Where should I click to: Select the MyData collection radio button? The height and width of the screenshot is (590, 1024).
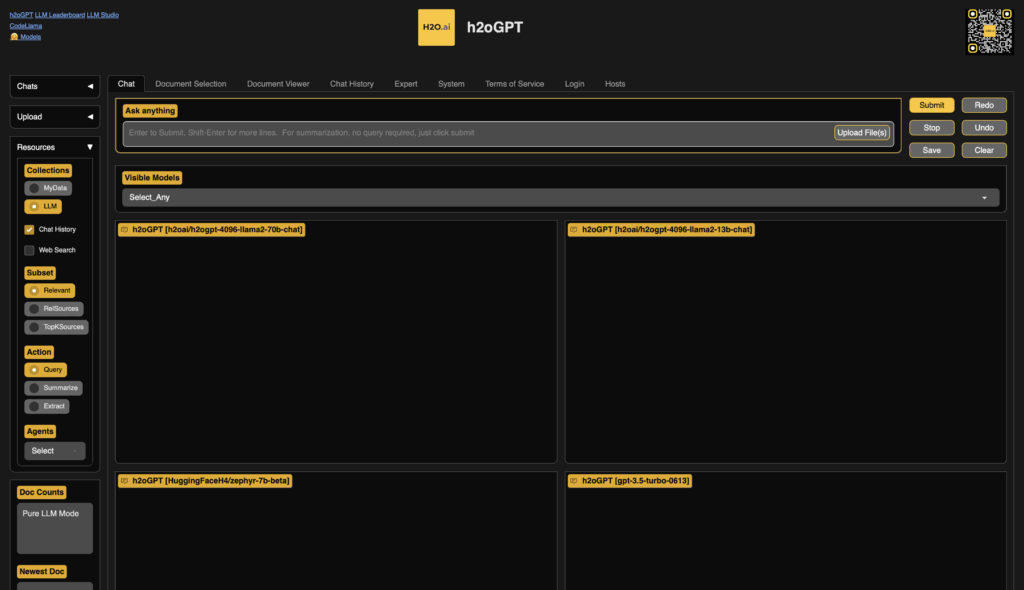coord(34,188)
